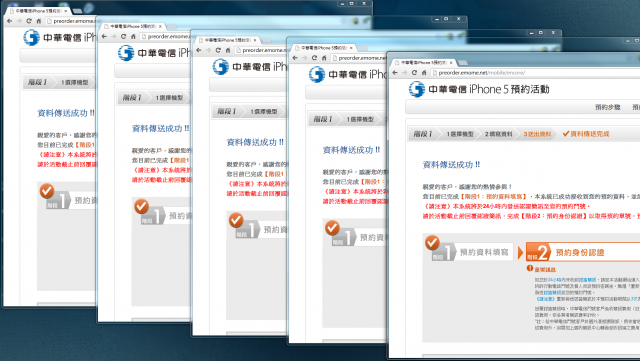
Task: Click Home icon in frontmost Chrome window
Action: (x=424, y=73)
